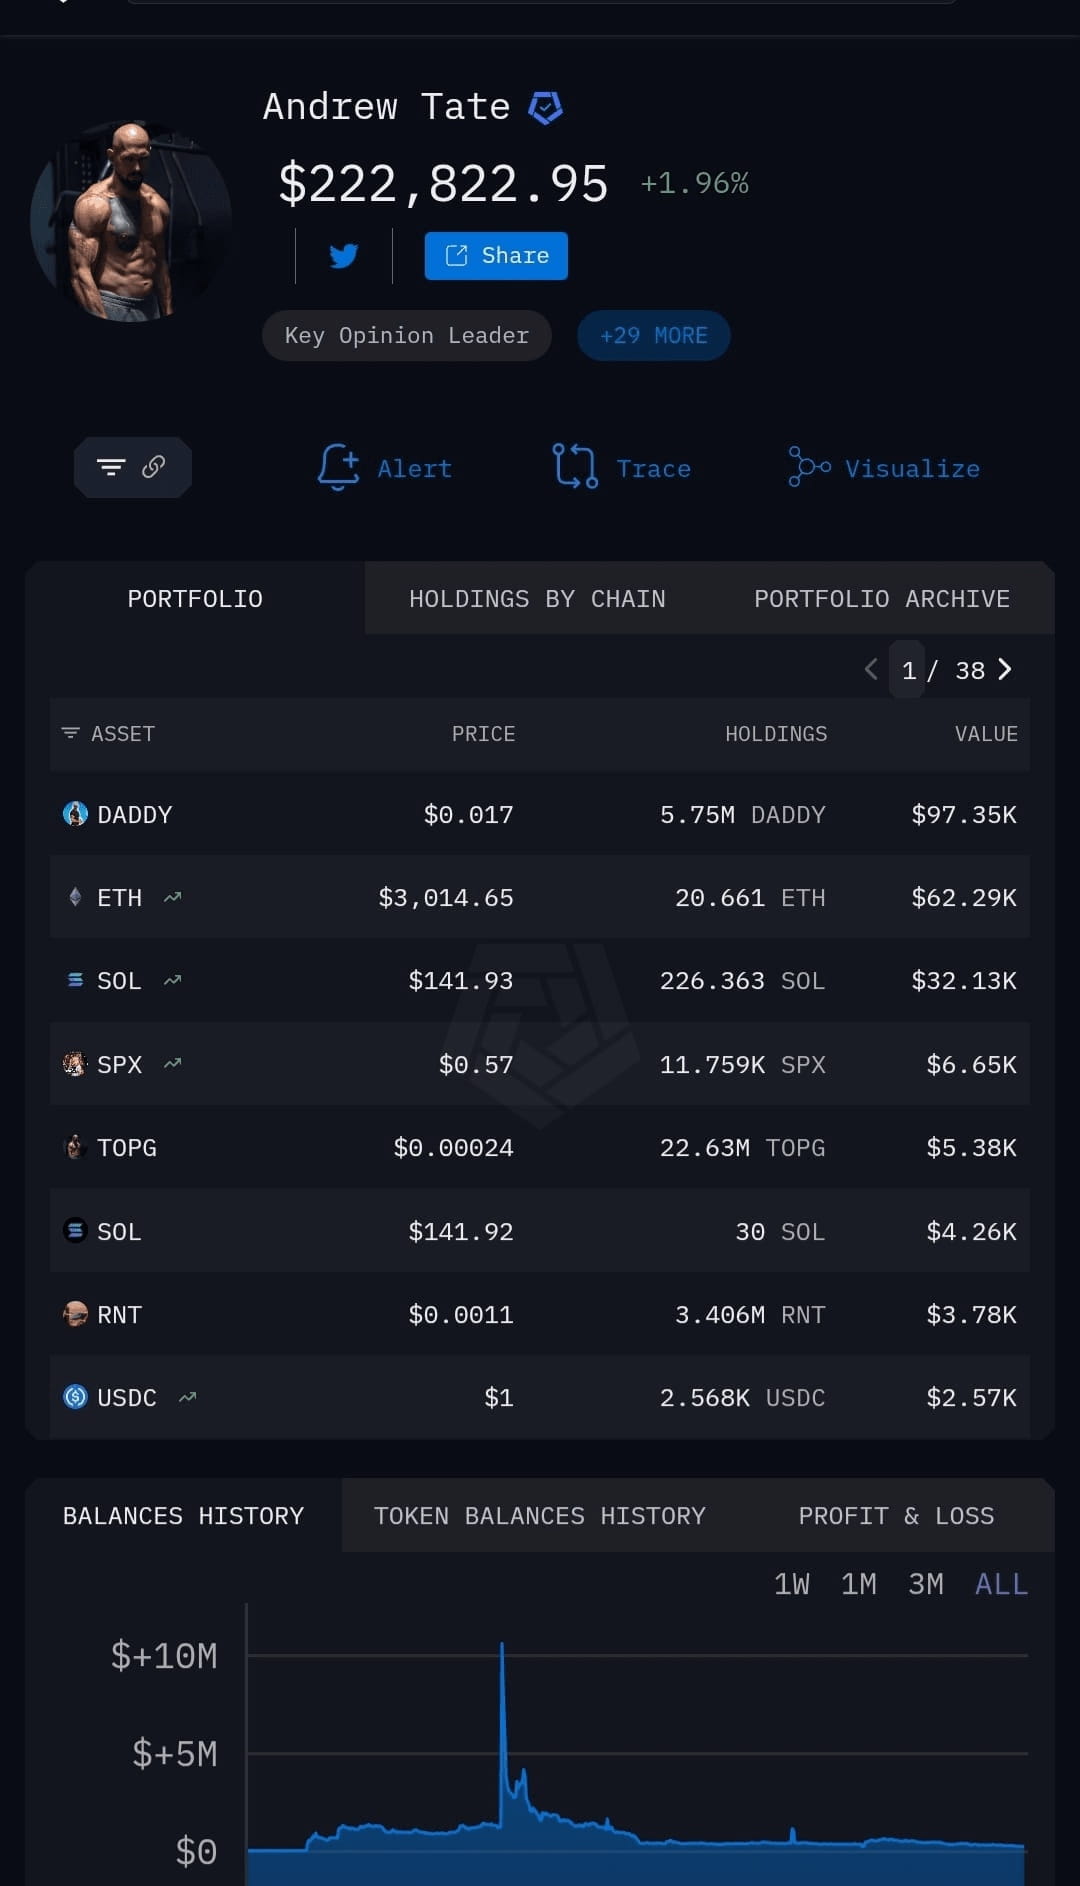The height and width of the screenshot is (1886, 1080).
Task: Select the 1M chart time range
Action: coord(858,1584)
